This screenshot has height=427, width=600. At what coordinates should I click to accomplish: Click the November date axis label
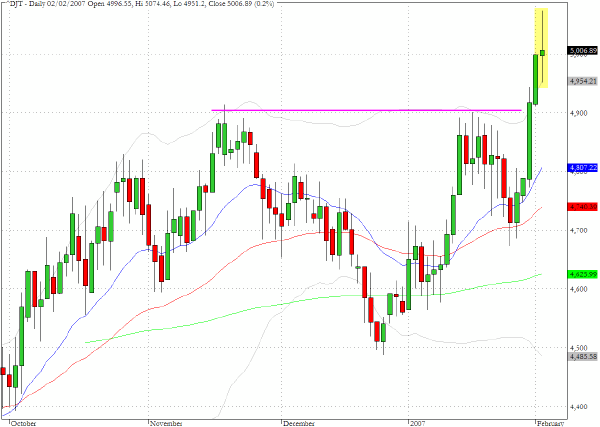[x=166, y=423]
